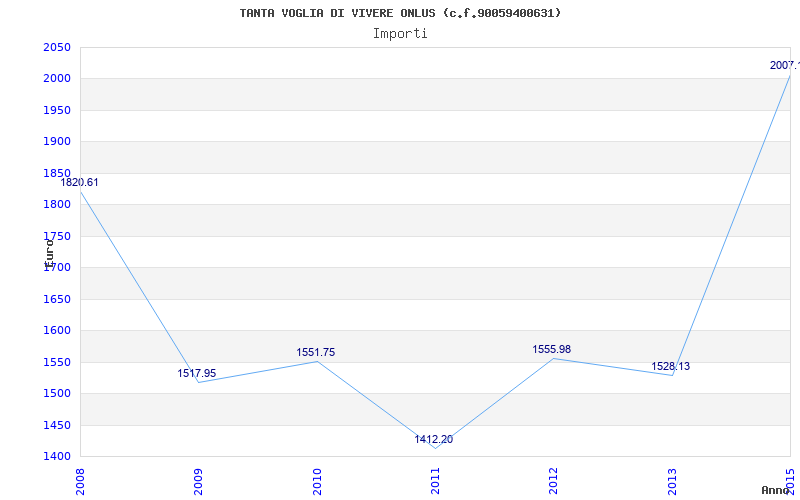Click the partially visible 2007 peak label

click(785, 65)
